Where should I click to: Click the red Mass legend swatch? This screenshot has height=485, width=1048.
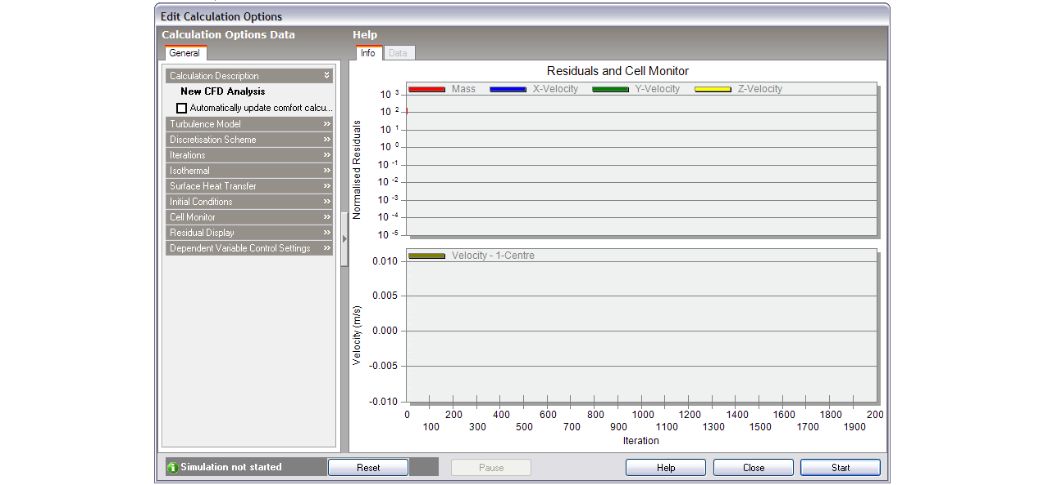coord(426,90)
